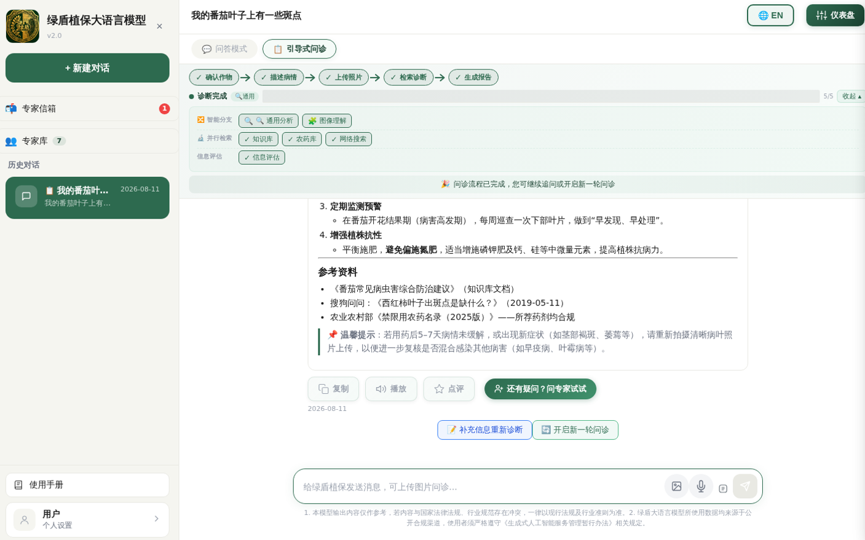Click 还有疑问？问专家试试 button
The height and width of the screenshot is (540, 865).
click(540, 389)
